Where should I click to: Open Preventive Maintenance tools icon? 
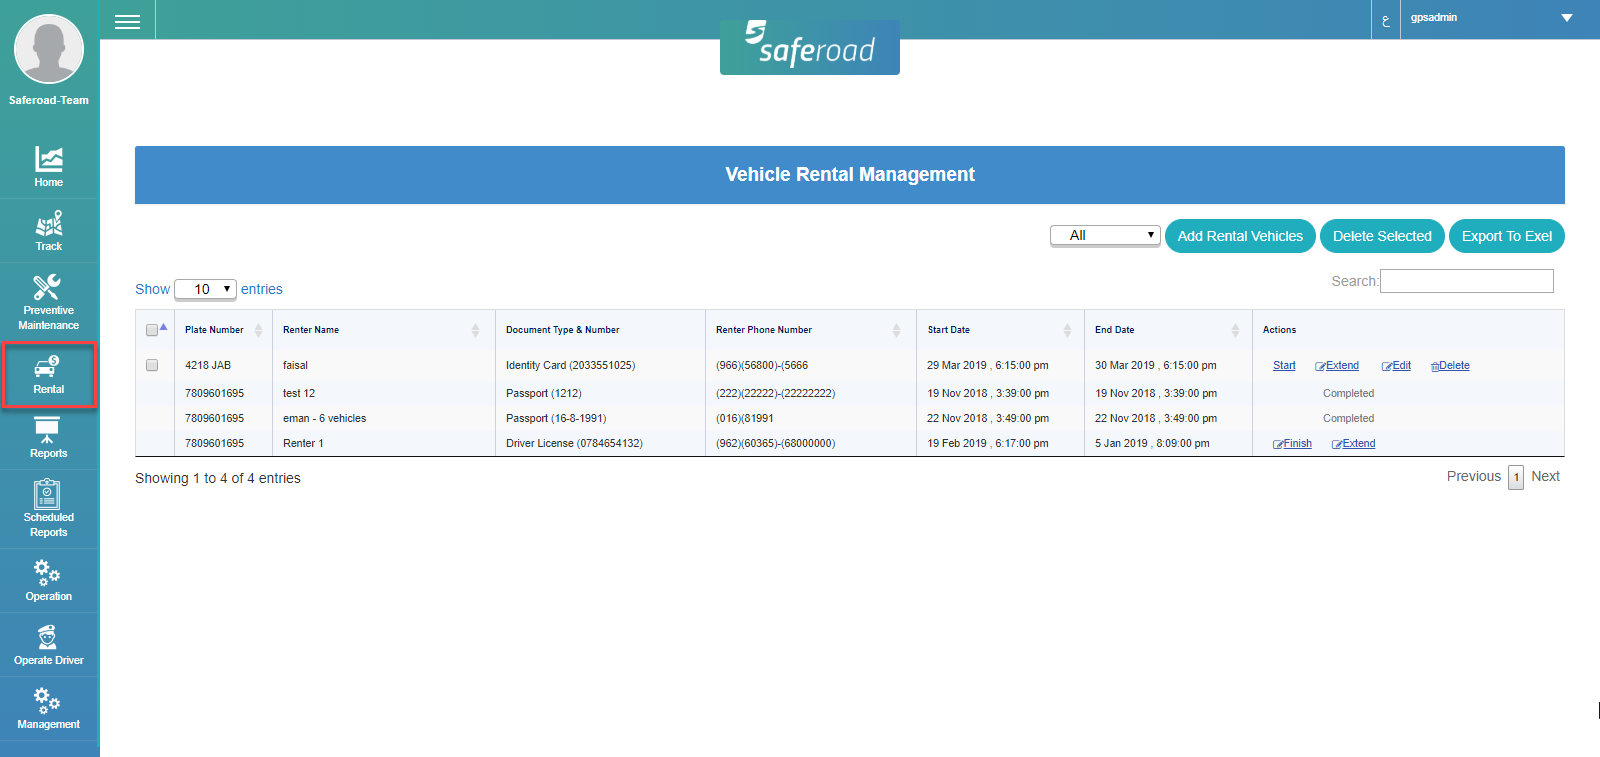48,288
